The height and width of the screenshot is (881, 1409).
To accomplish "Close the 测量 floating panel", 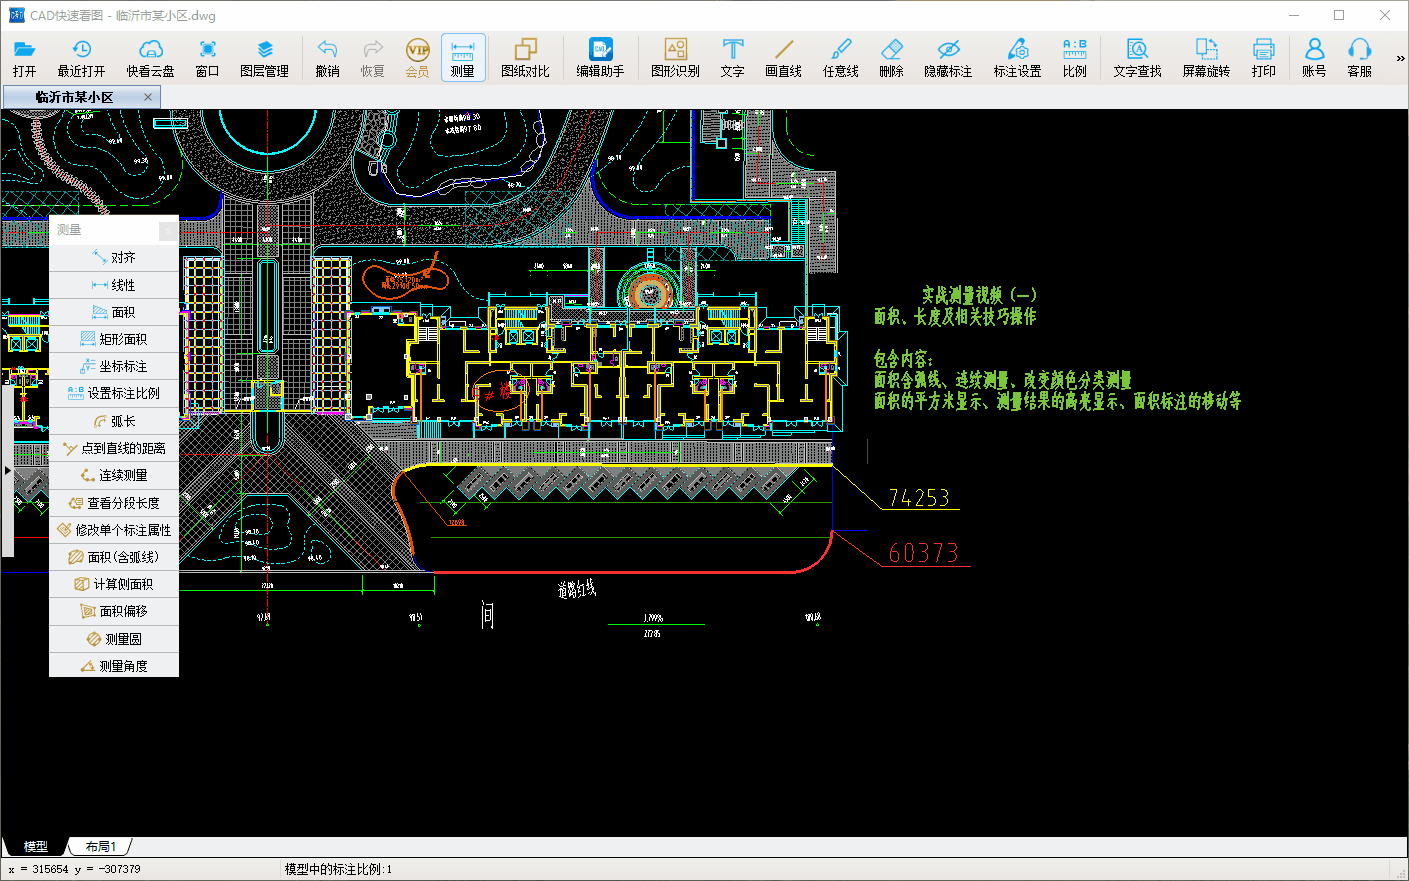I will click(167, 231).
